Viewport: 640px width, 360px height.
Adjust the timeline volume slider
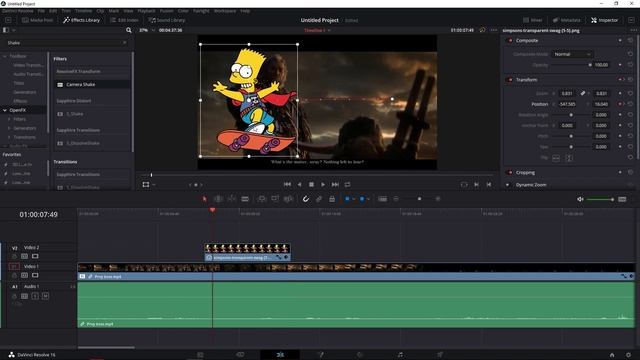click(600, 199)
